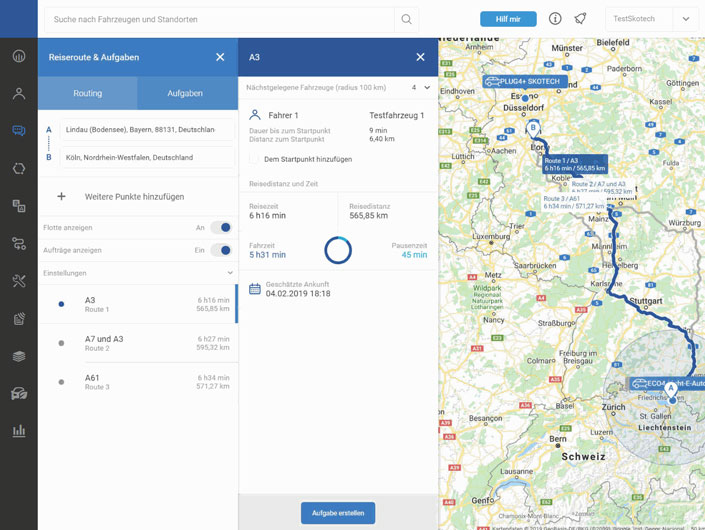Expand the Einstellungen section
The width and height of the screenshot is (705, 530).
[230, 273]
